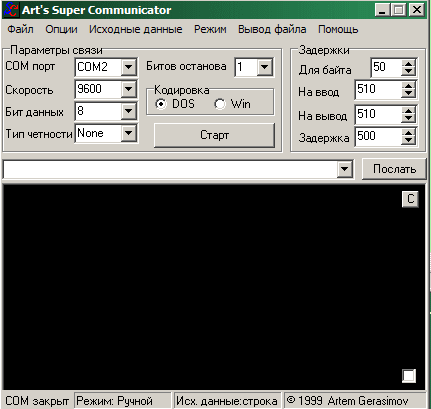The width and height of the screenshot is (431, 409).
Task: Open the Файл menu
Action: (20, 29)
